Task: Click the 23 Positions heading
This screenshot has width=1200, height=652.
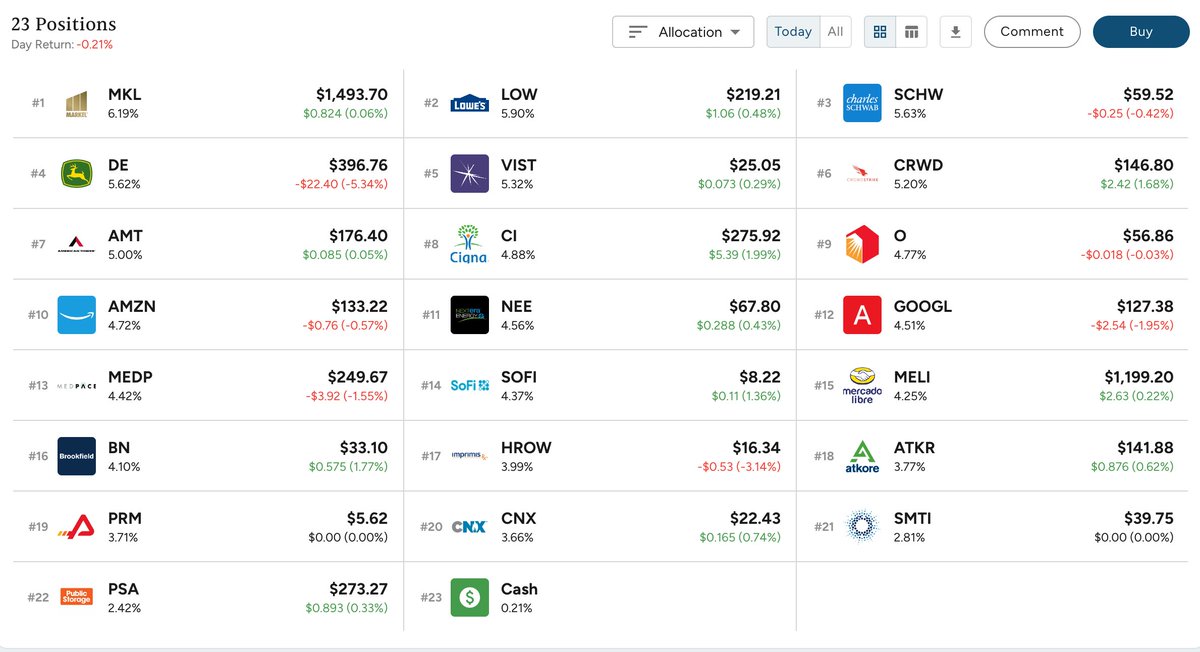Action: 64,24
